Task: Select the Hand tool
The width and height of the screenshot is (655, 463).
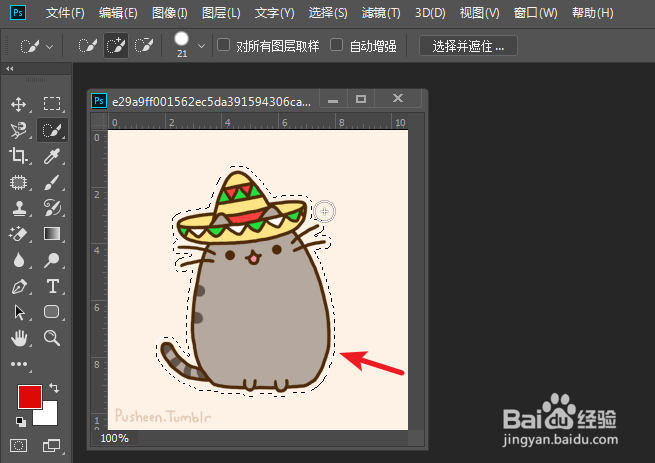Action: [x=18, y=338]
